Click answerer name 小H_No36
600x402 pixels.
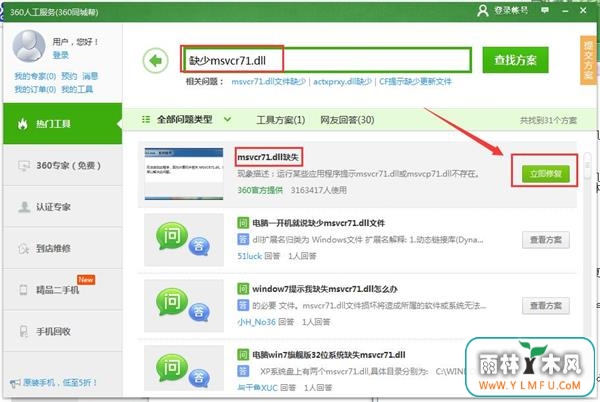256,322
